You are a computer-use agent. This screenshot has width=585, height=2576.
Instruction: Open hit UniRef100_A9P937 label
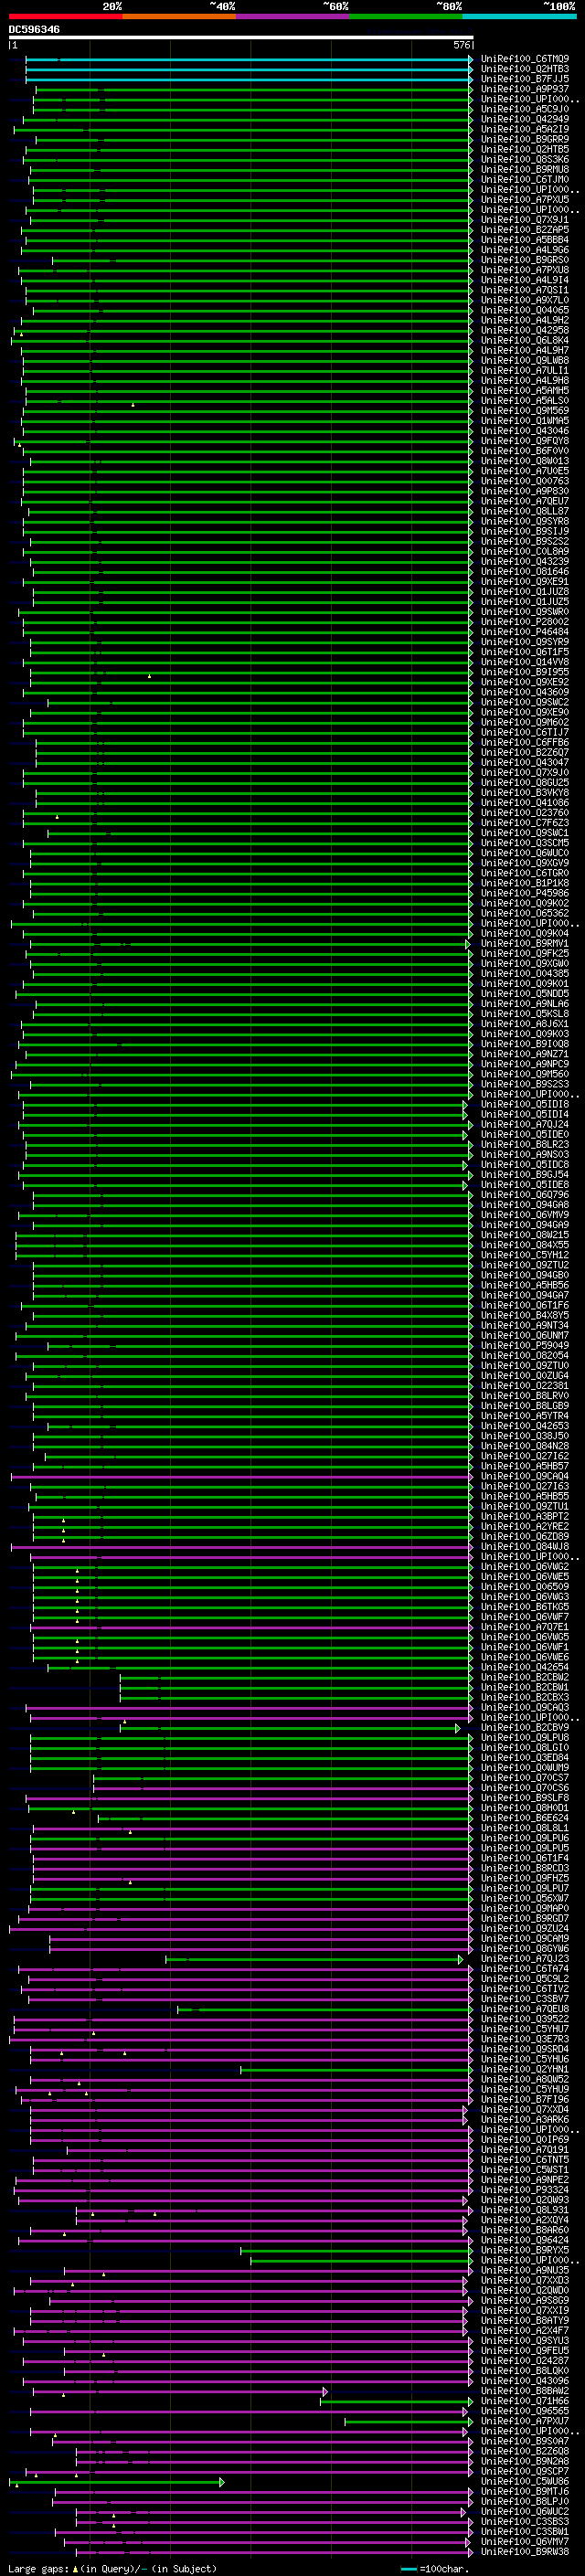tap(525, 89)
